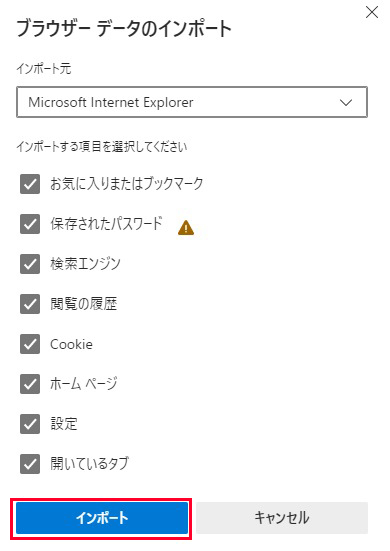Uncheck the 設定 checkbox
Screen dimensions: 390x551
click(30, 424)
